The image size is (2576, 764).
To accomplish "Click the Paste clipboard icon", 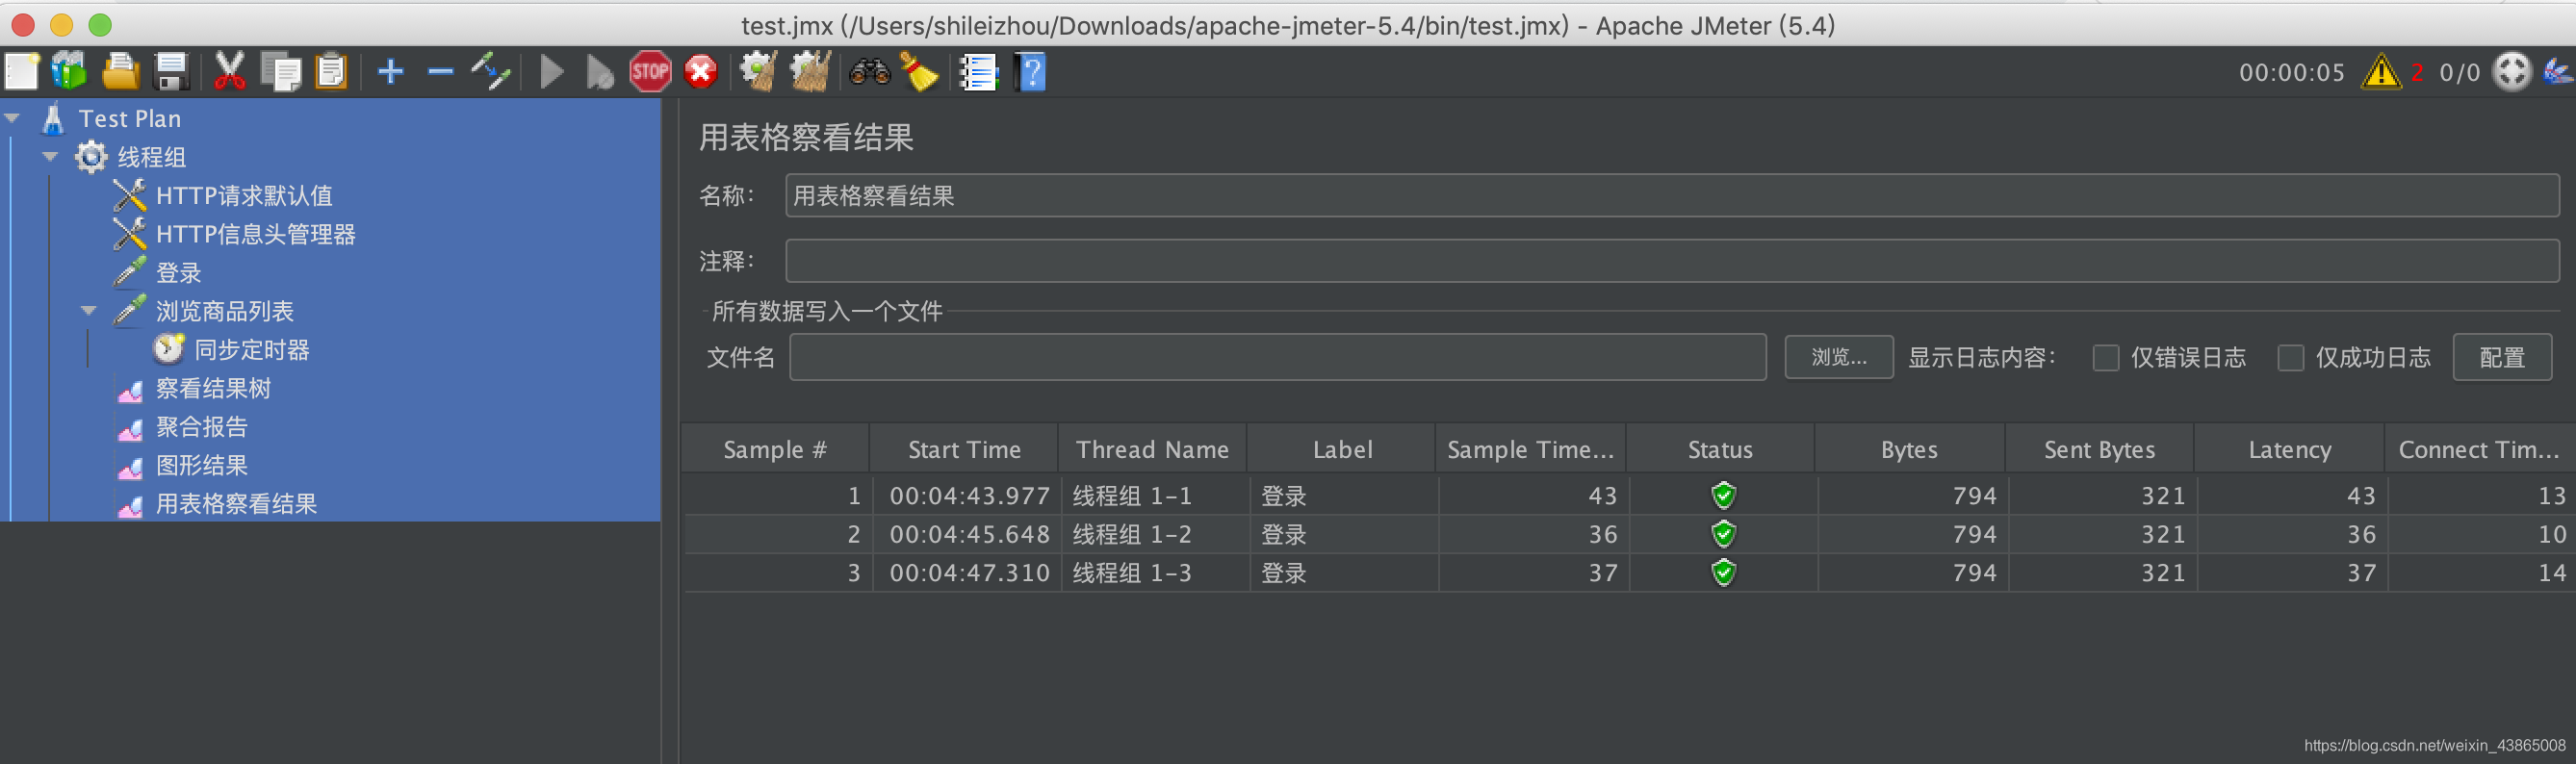I will point(331,72).
